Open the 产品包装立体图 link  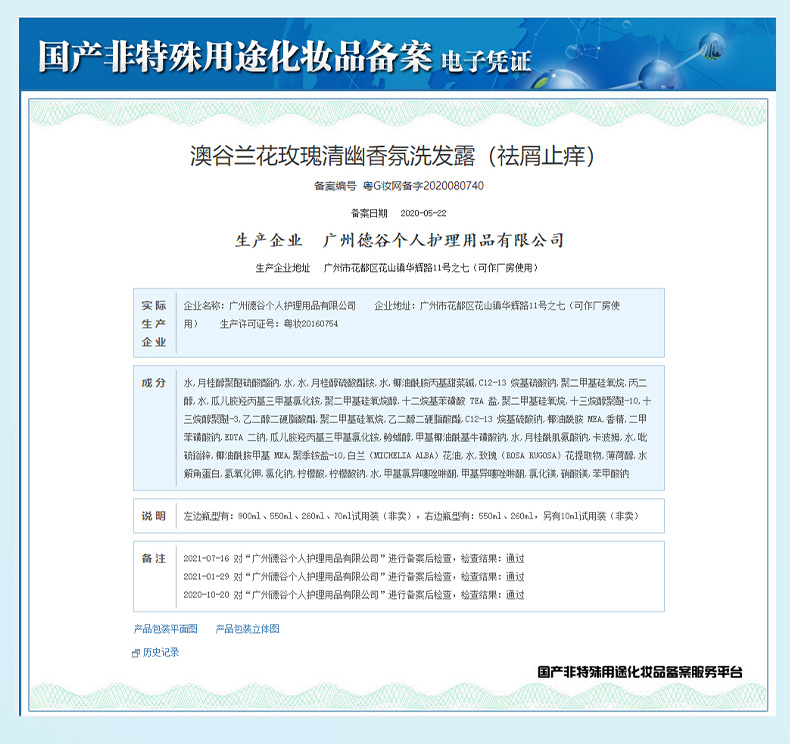click(x=247, y=629)
